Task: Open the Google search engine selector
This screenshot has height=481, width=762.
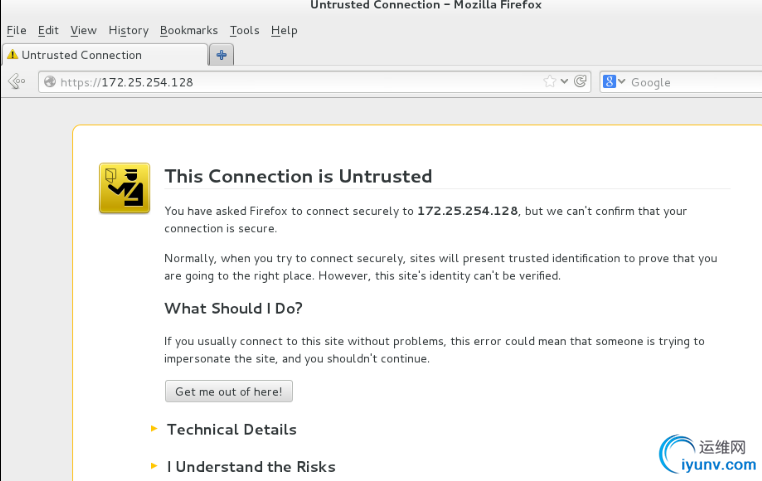Action: pyautogui.click(x=614, y=82)
